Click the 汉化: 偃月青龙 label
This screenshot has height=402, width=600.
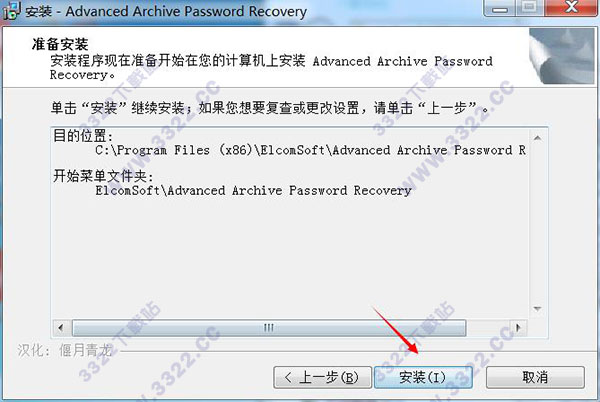(65, 350)
